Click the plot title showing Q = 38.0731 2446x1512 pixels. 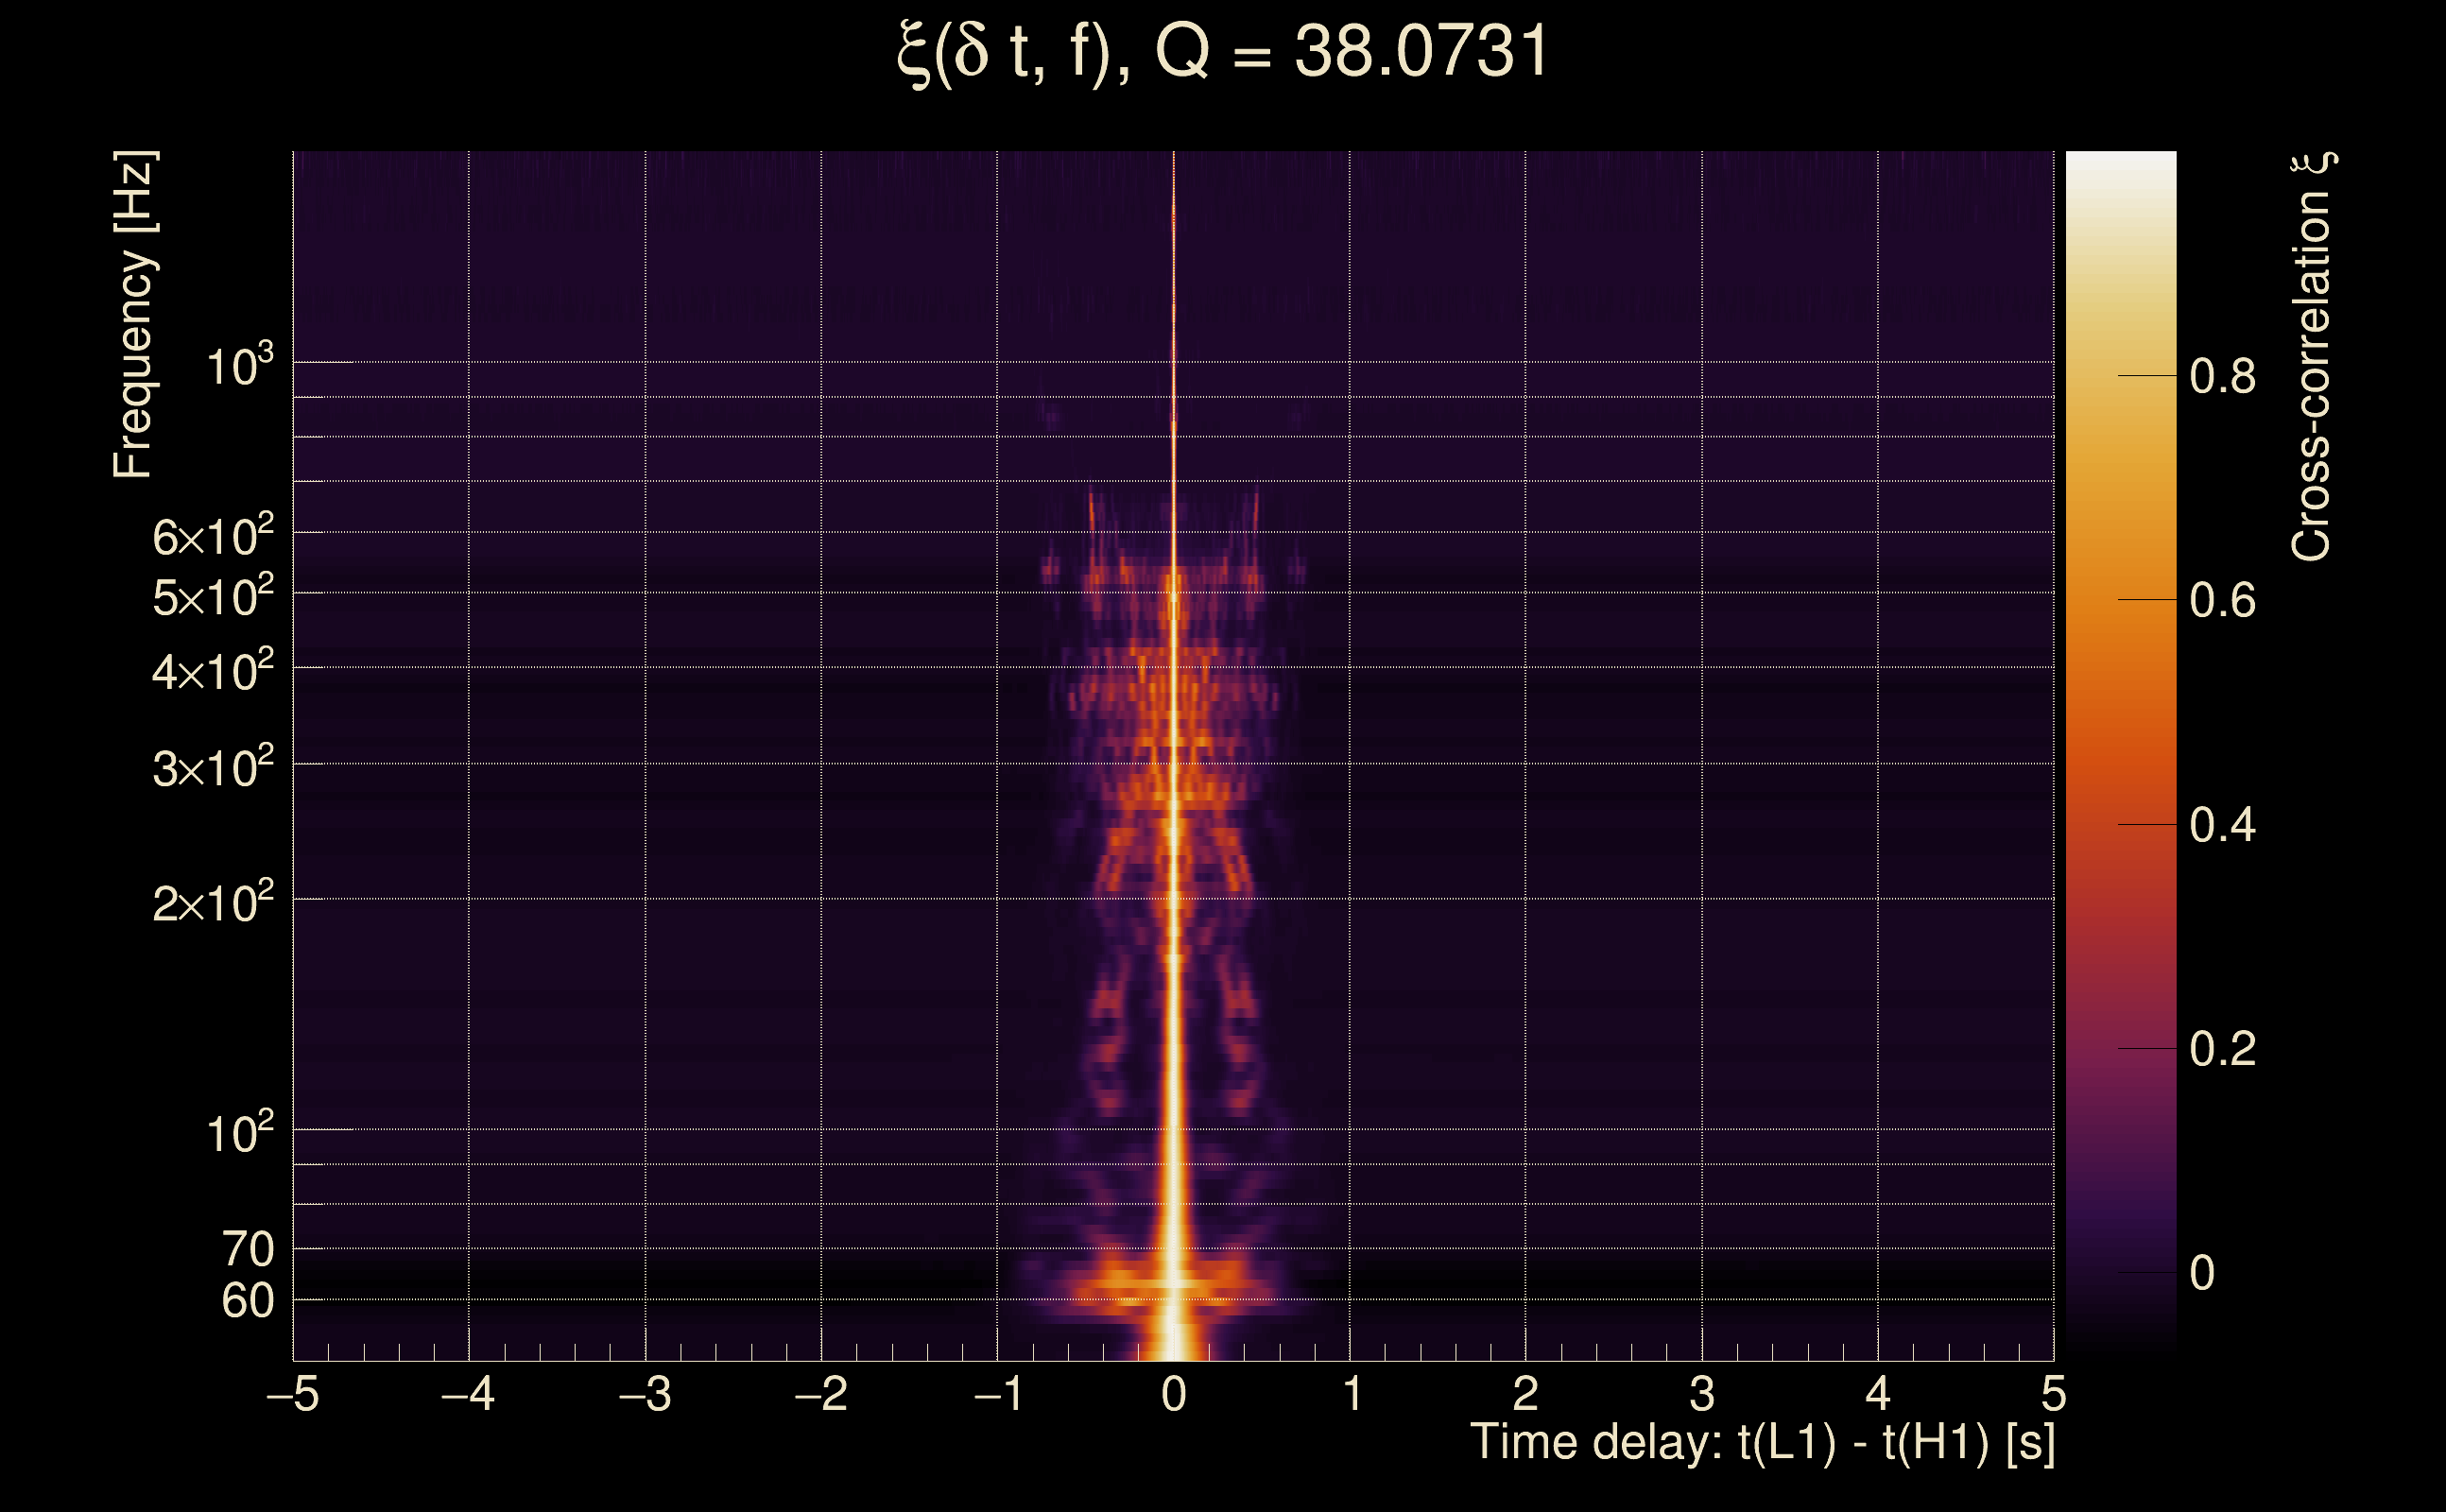(x=1222, y=52)
